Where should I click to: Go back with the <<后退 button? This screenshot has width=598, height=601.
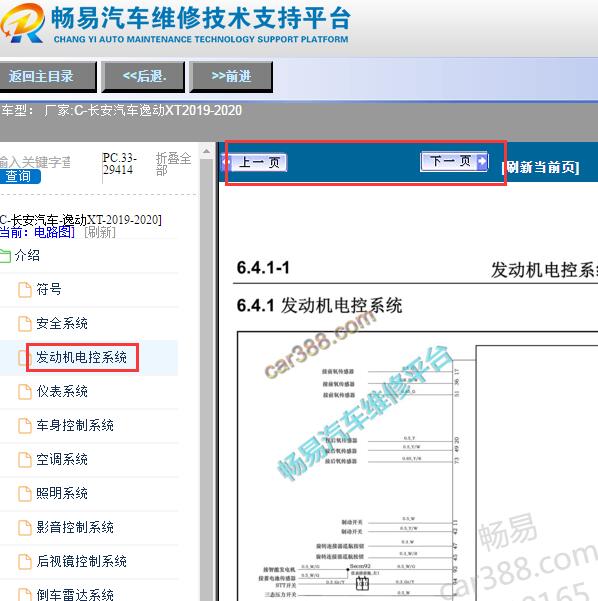pos(143,76)
